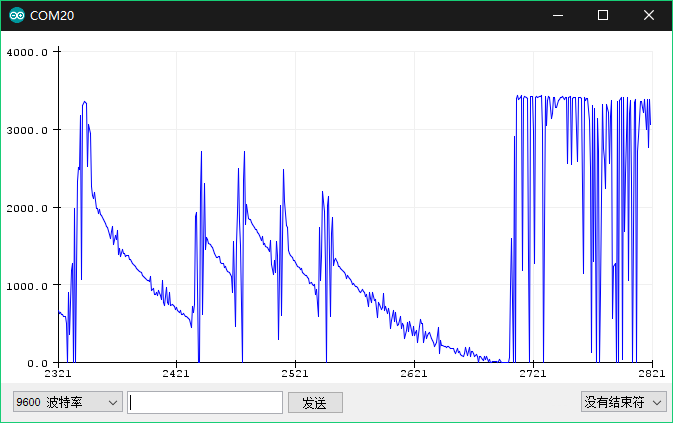
Task: Maximize the COM20 window
Action: [603, 15]
